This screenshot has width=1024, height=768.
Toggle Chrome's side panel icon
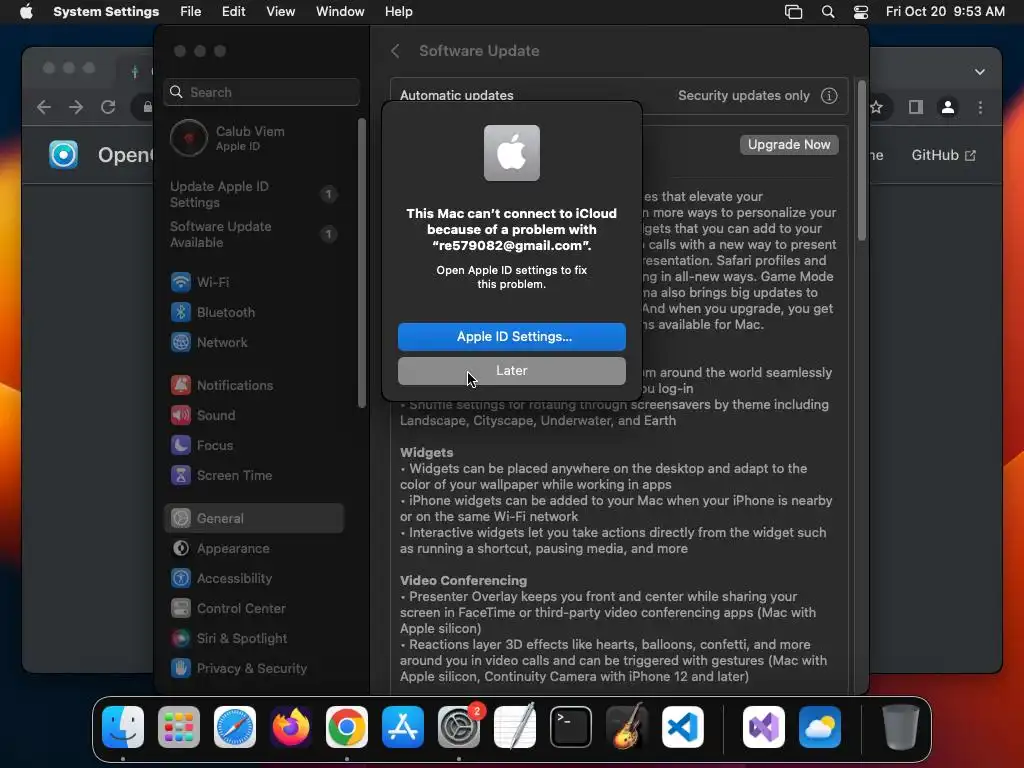click(916, 107)
